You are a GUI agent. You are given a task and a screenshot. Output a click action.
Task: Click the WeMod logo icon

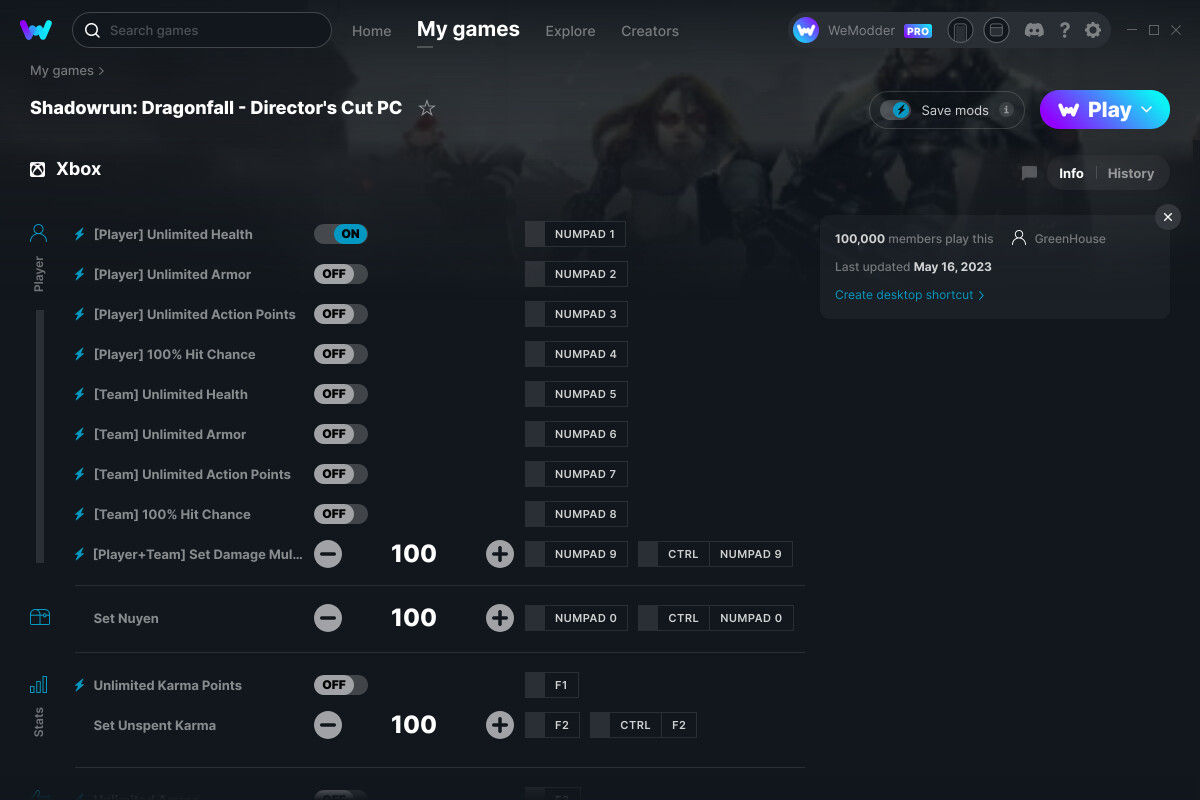(36, 30)
